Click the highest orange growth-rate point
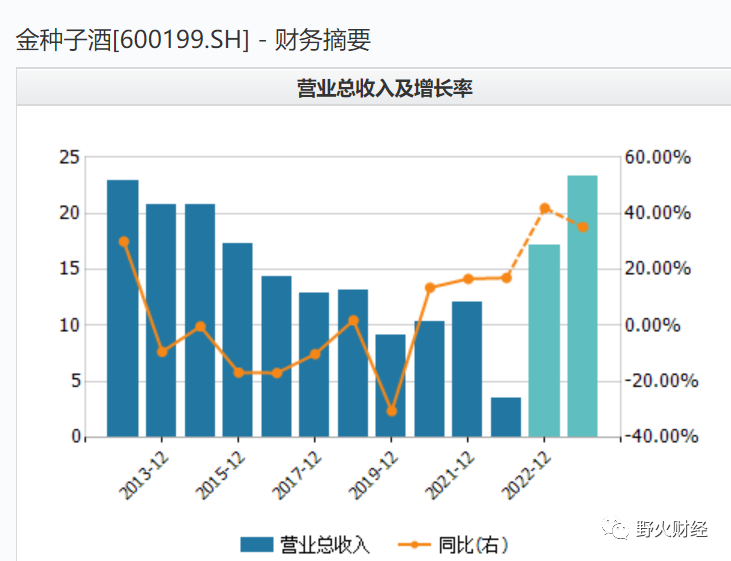Screen dimensions: 731x561 (545, 208)
